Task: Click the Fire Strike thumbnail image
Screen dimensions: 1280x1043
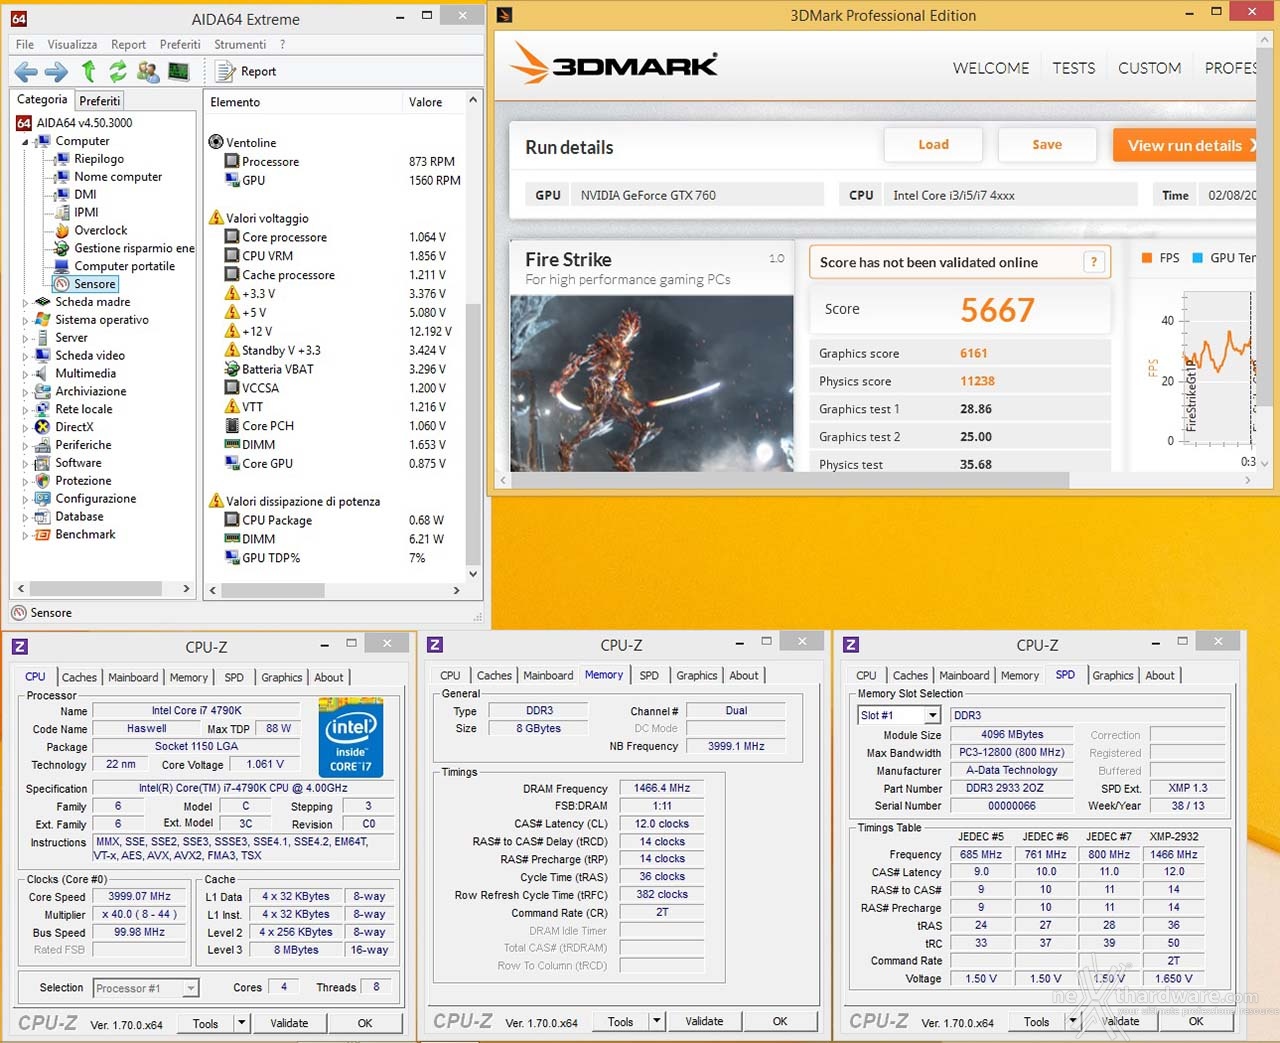Action: coord(652,383)
